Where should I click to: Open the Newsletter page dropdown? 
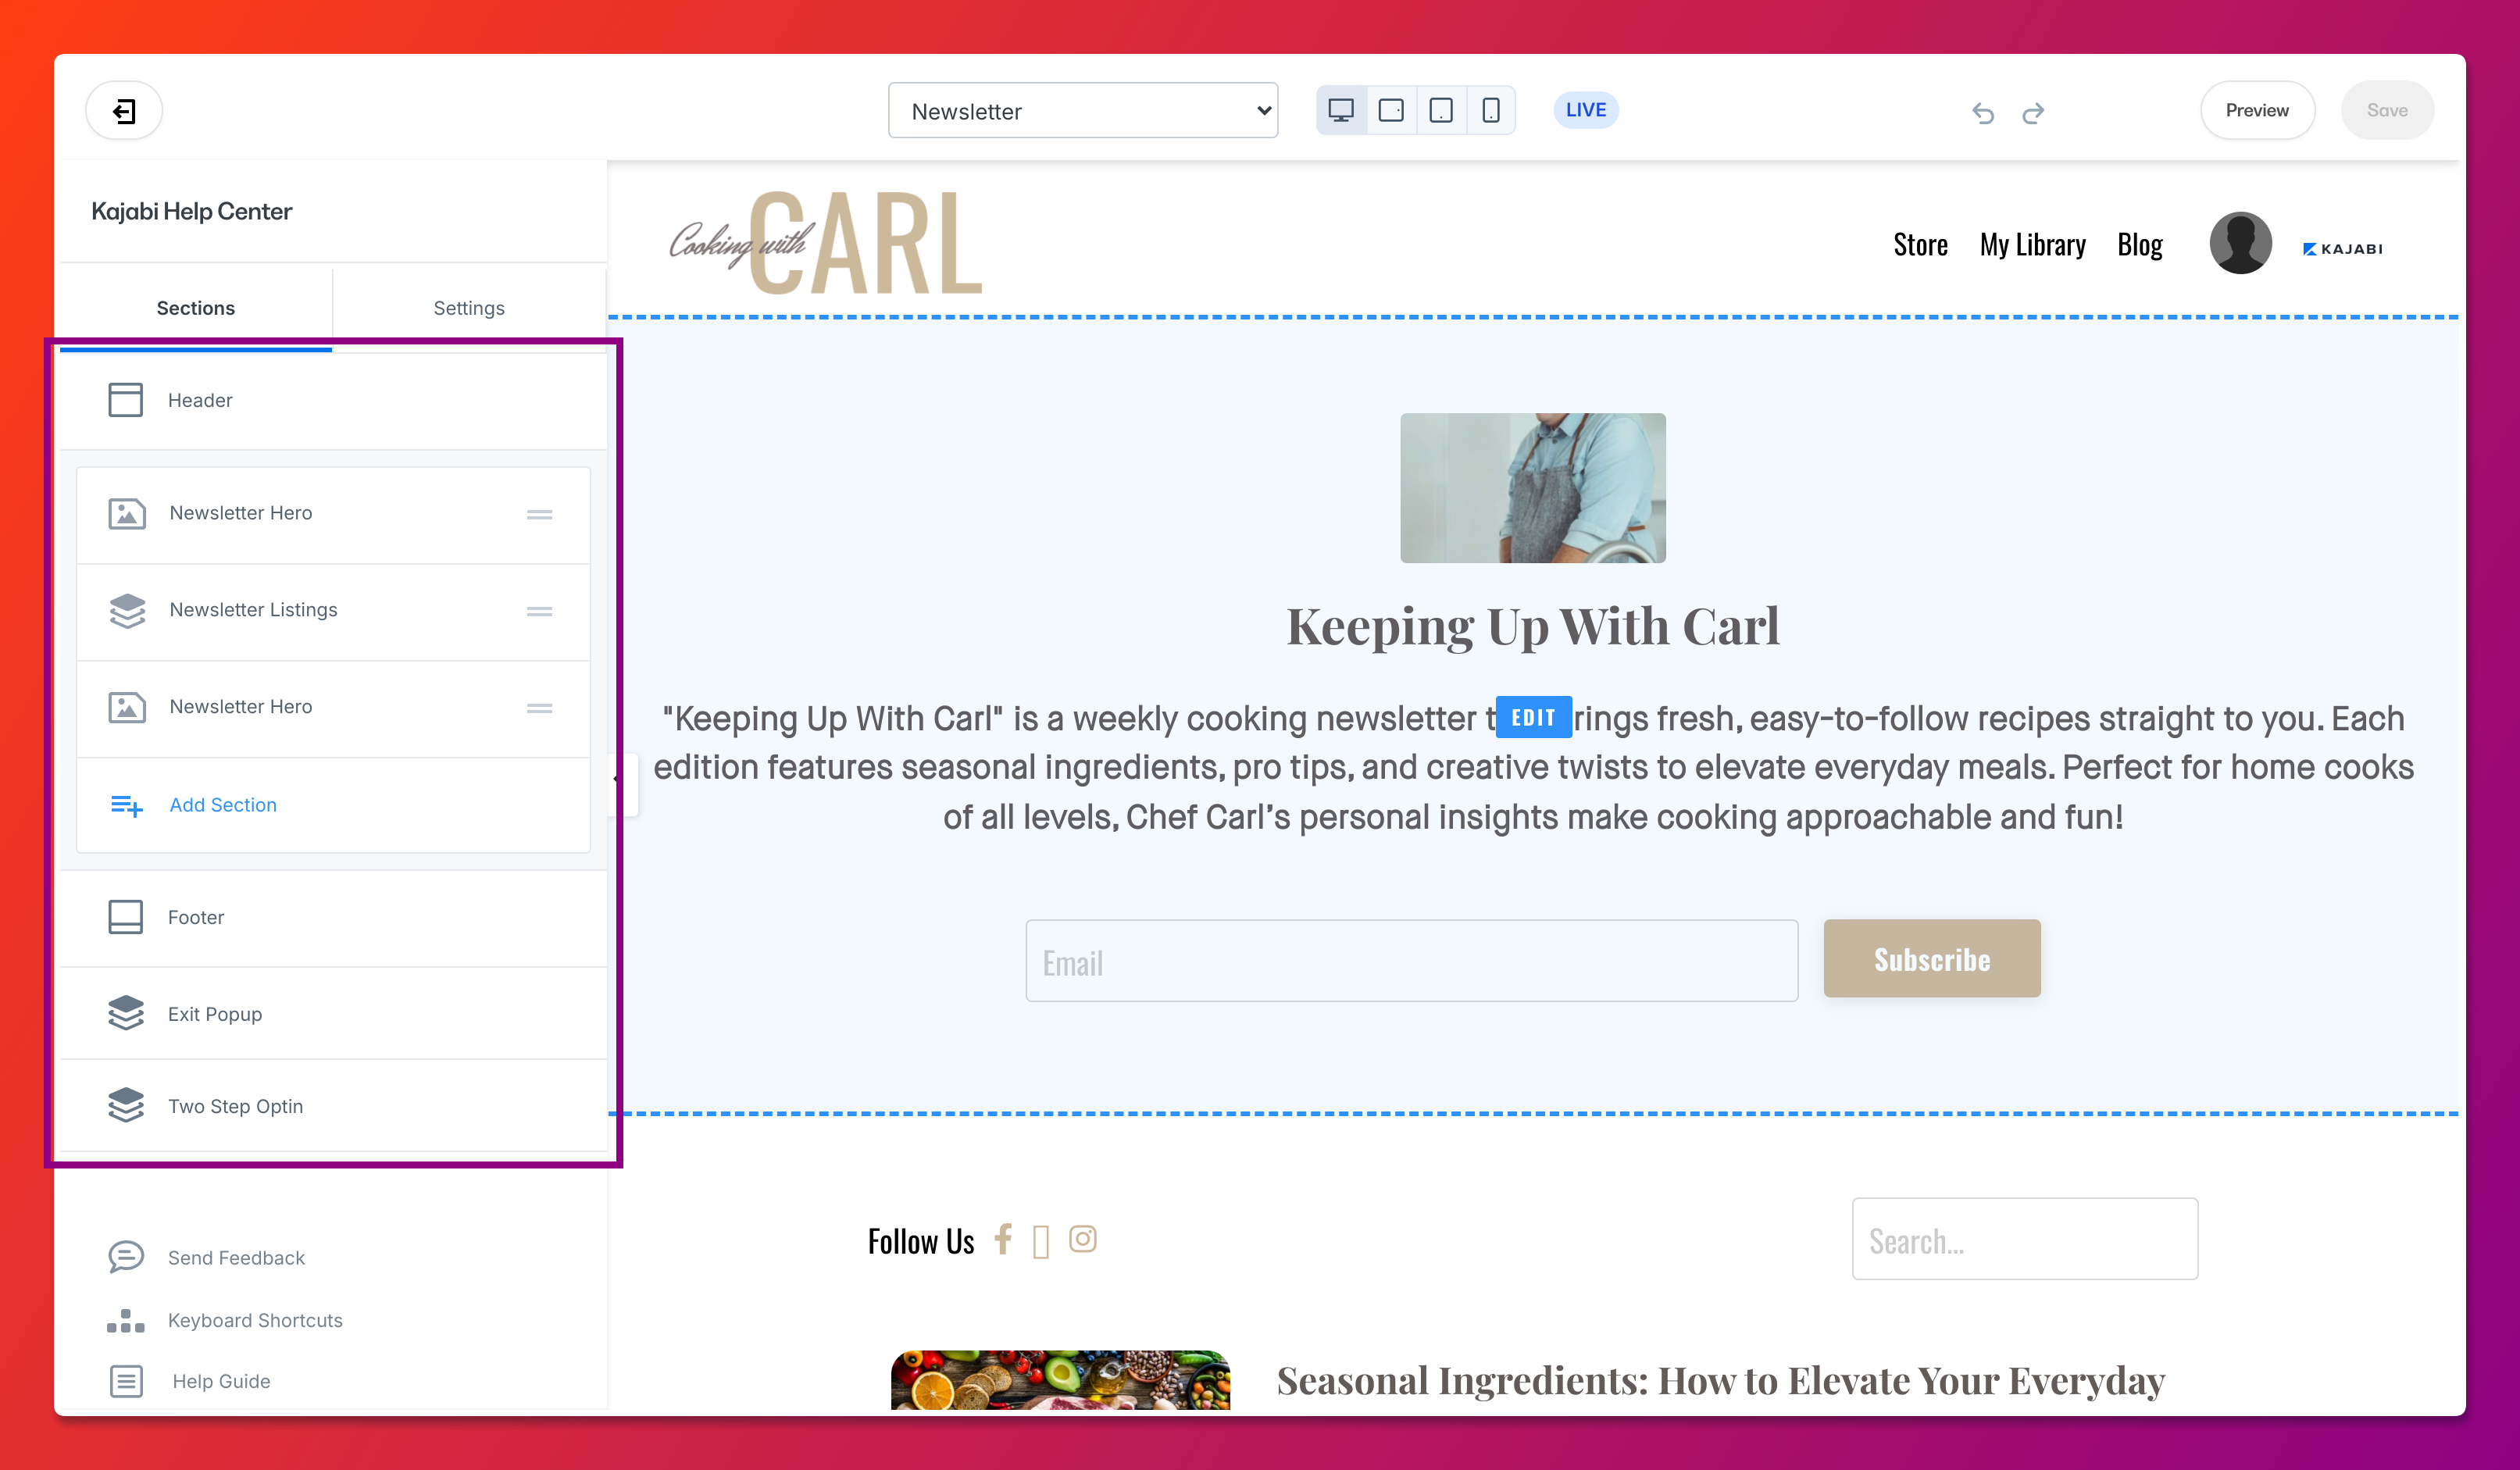pyautogui.click(x=1083, y=111)
